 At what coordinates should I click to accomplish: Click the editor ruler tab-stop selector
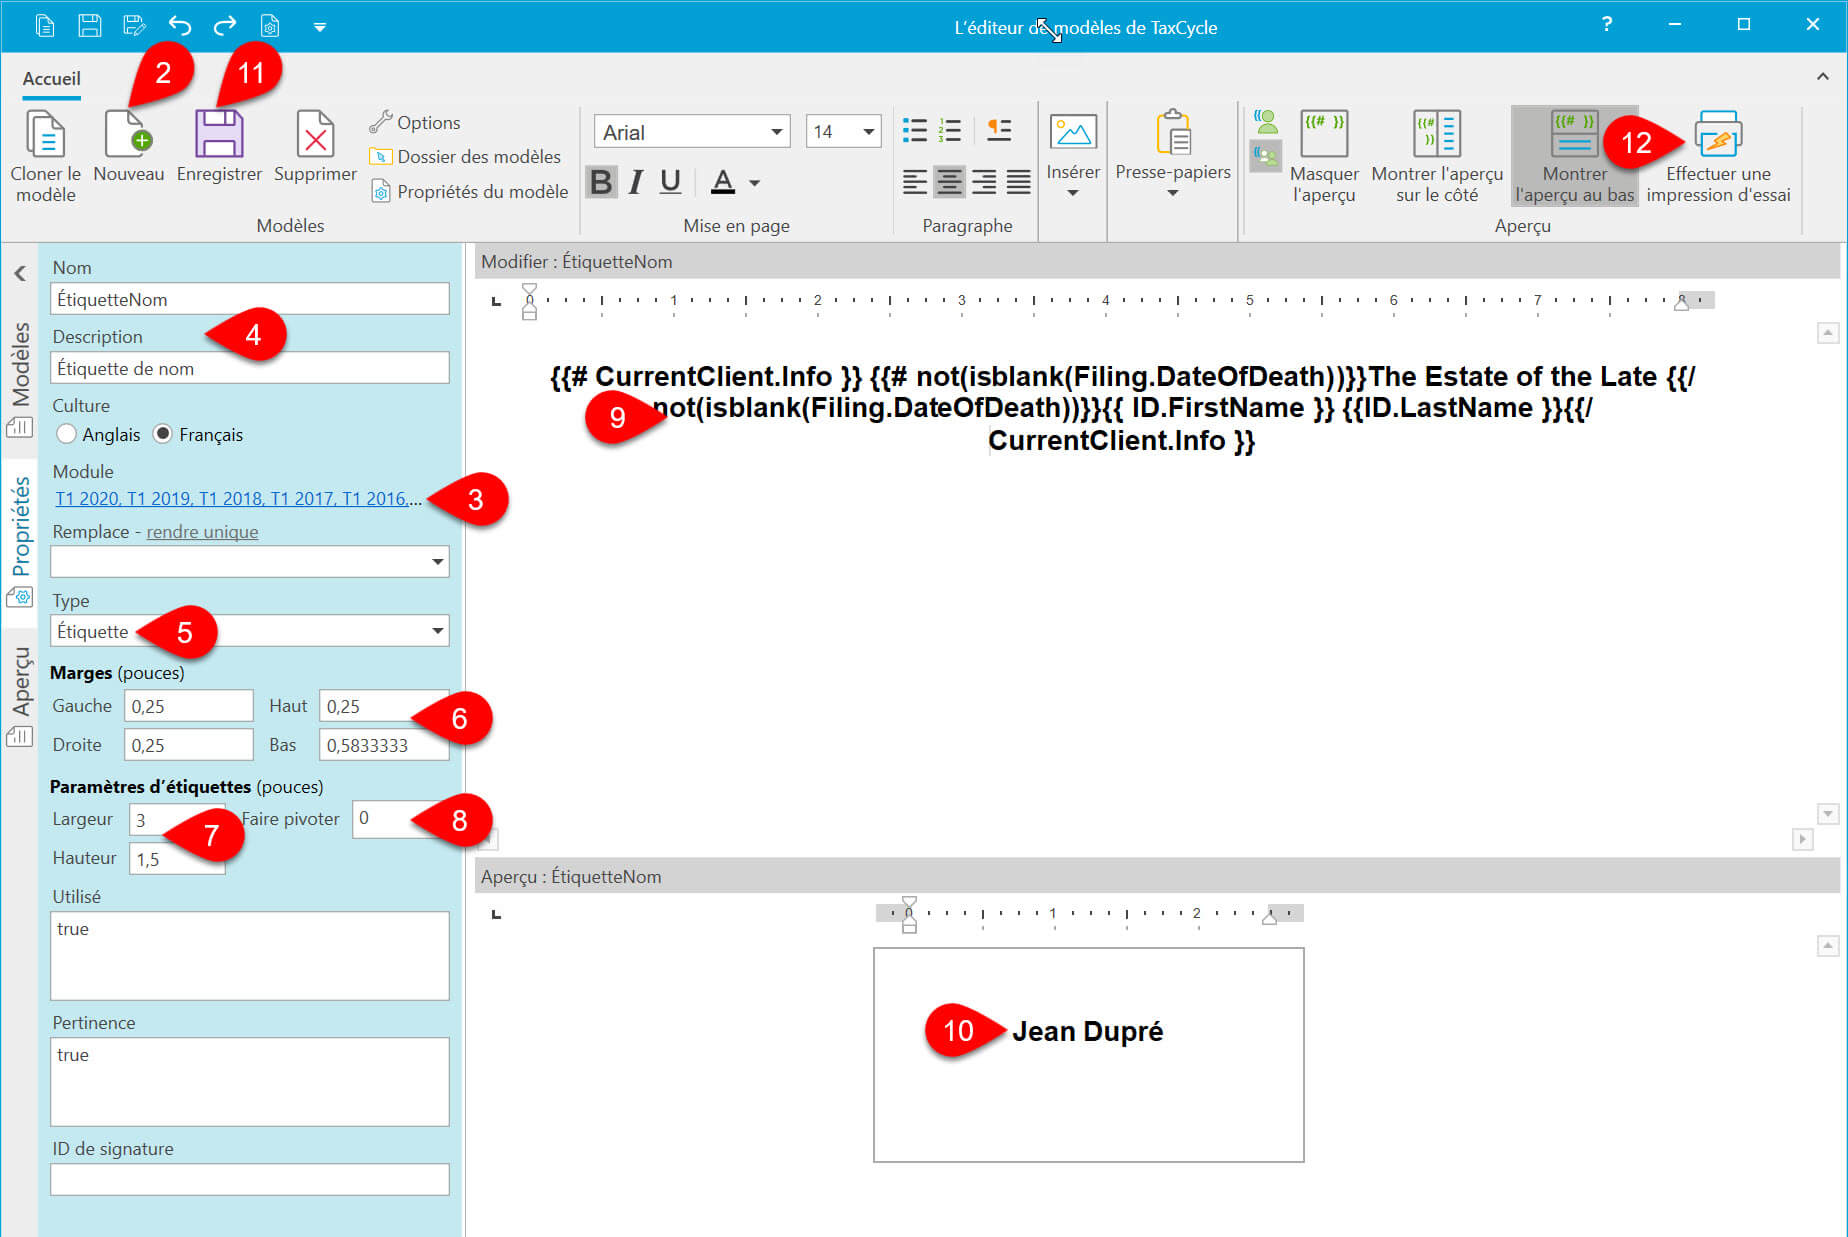click(x=496, y=301)
